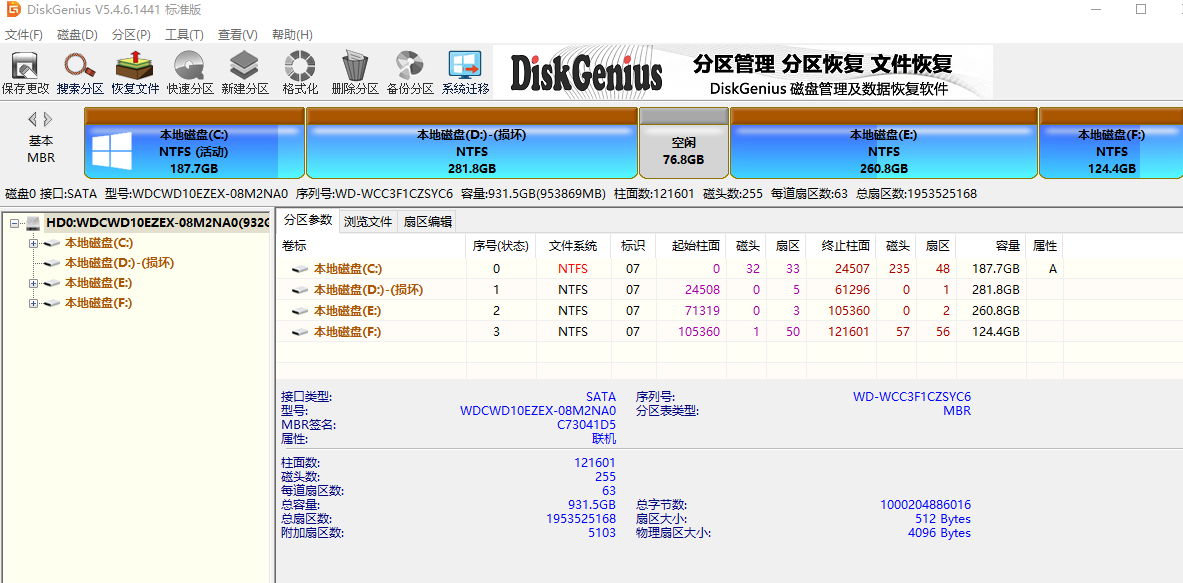
Task: Launch the 系统迁移 system migration tool
Action: [466, 73]
